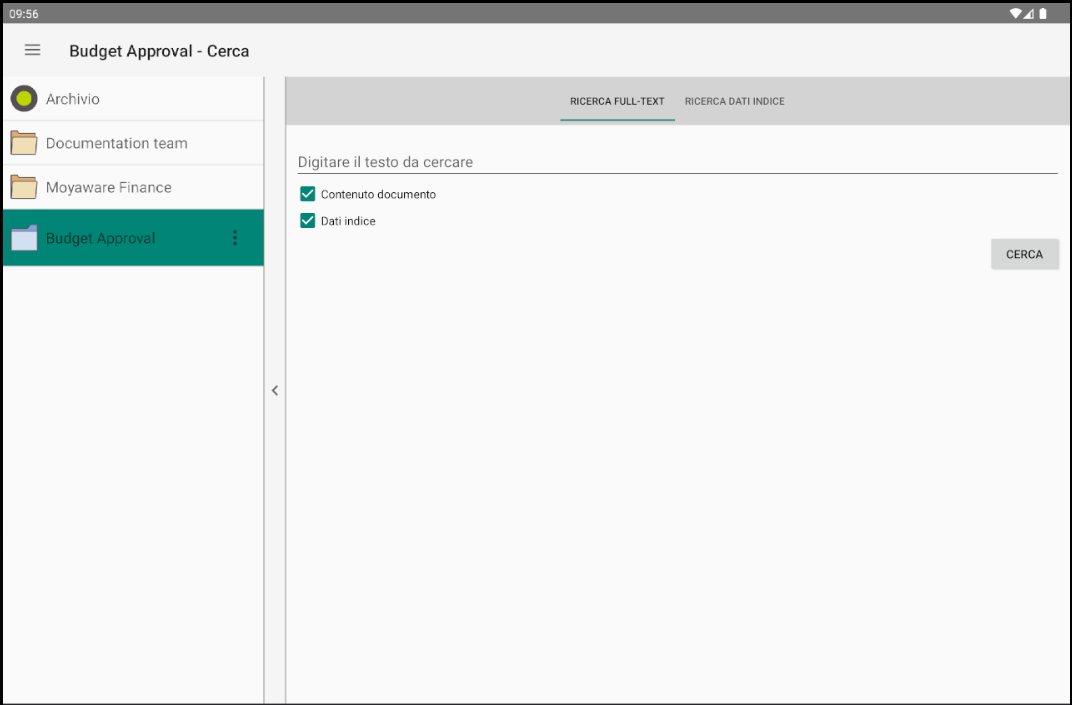Click the blue Budget Approval folder icon
1072x705 pixels.
(x=24, y=238)
